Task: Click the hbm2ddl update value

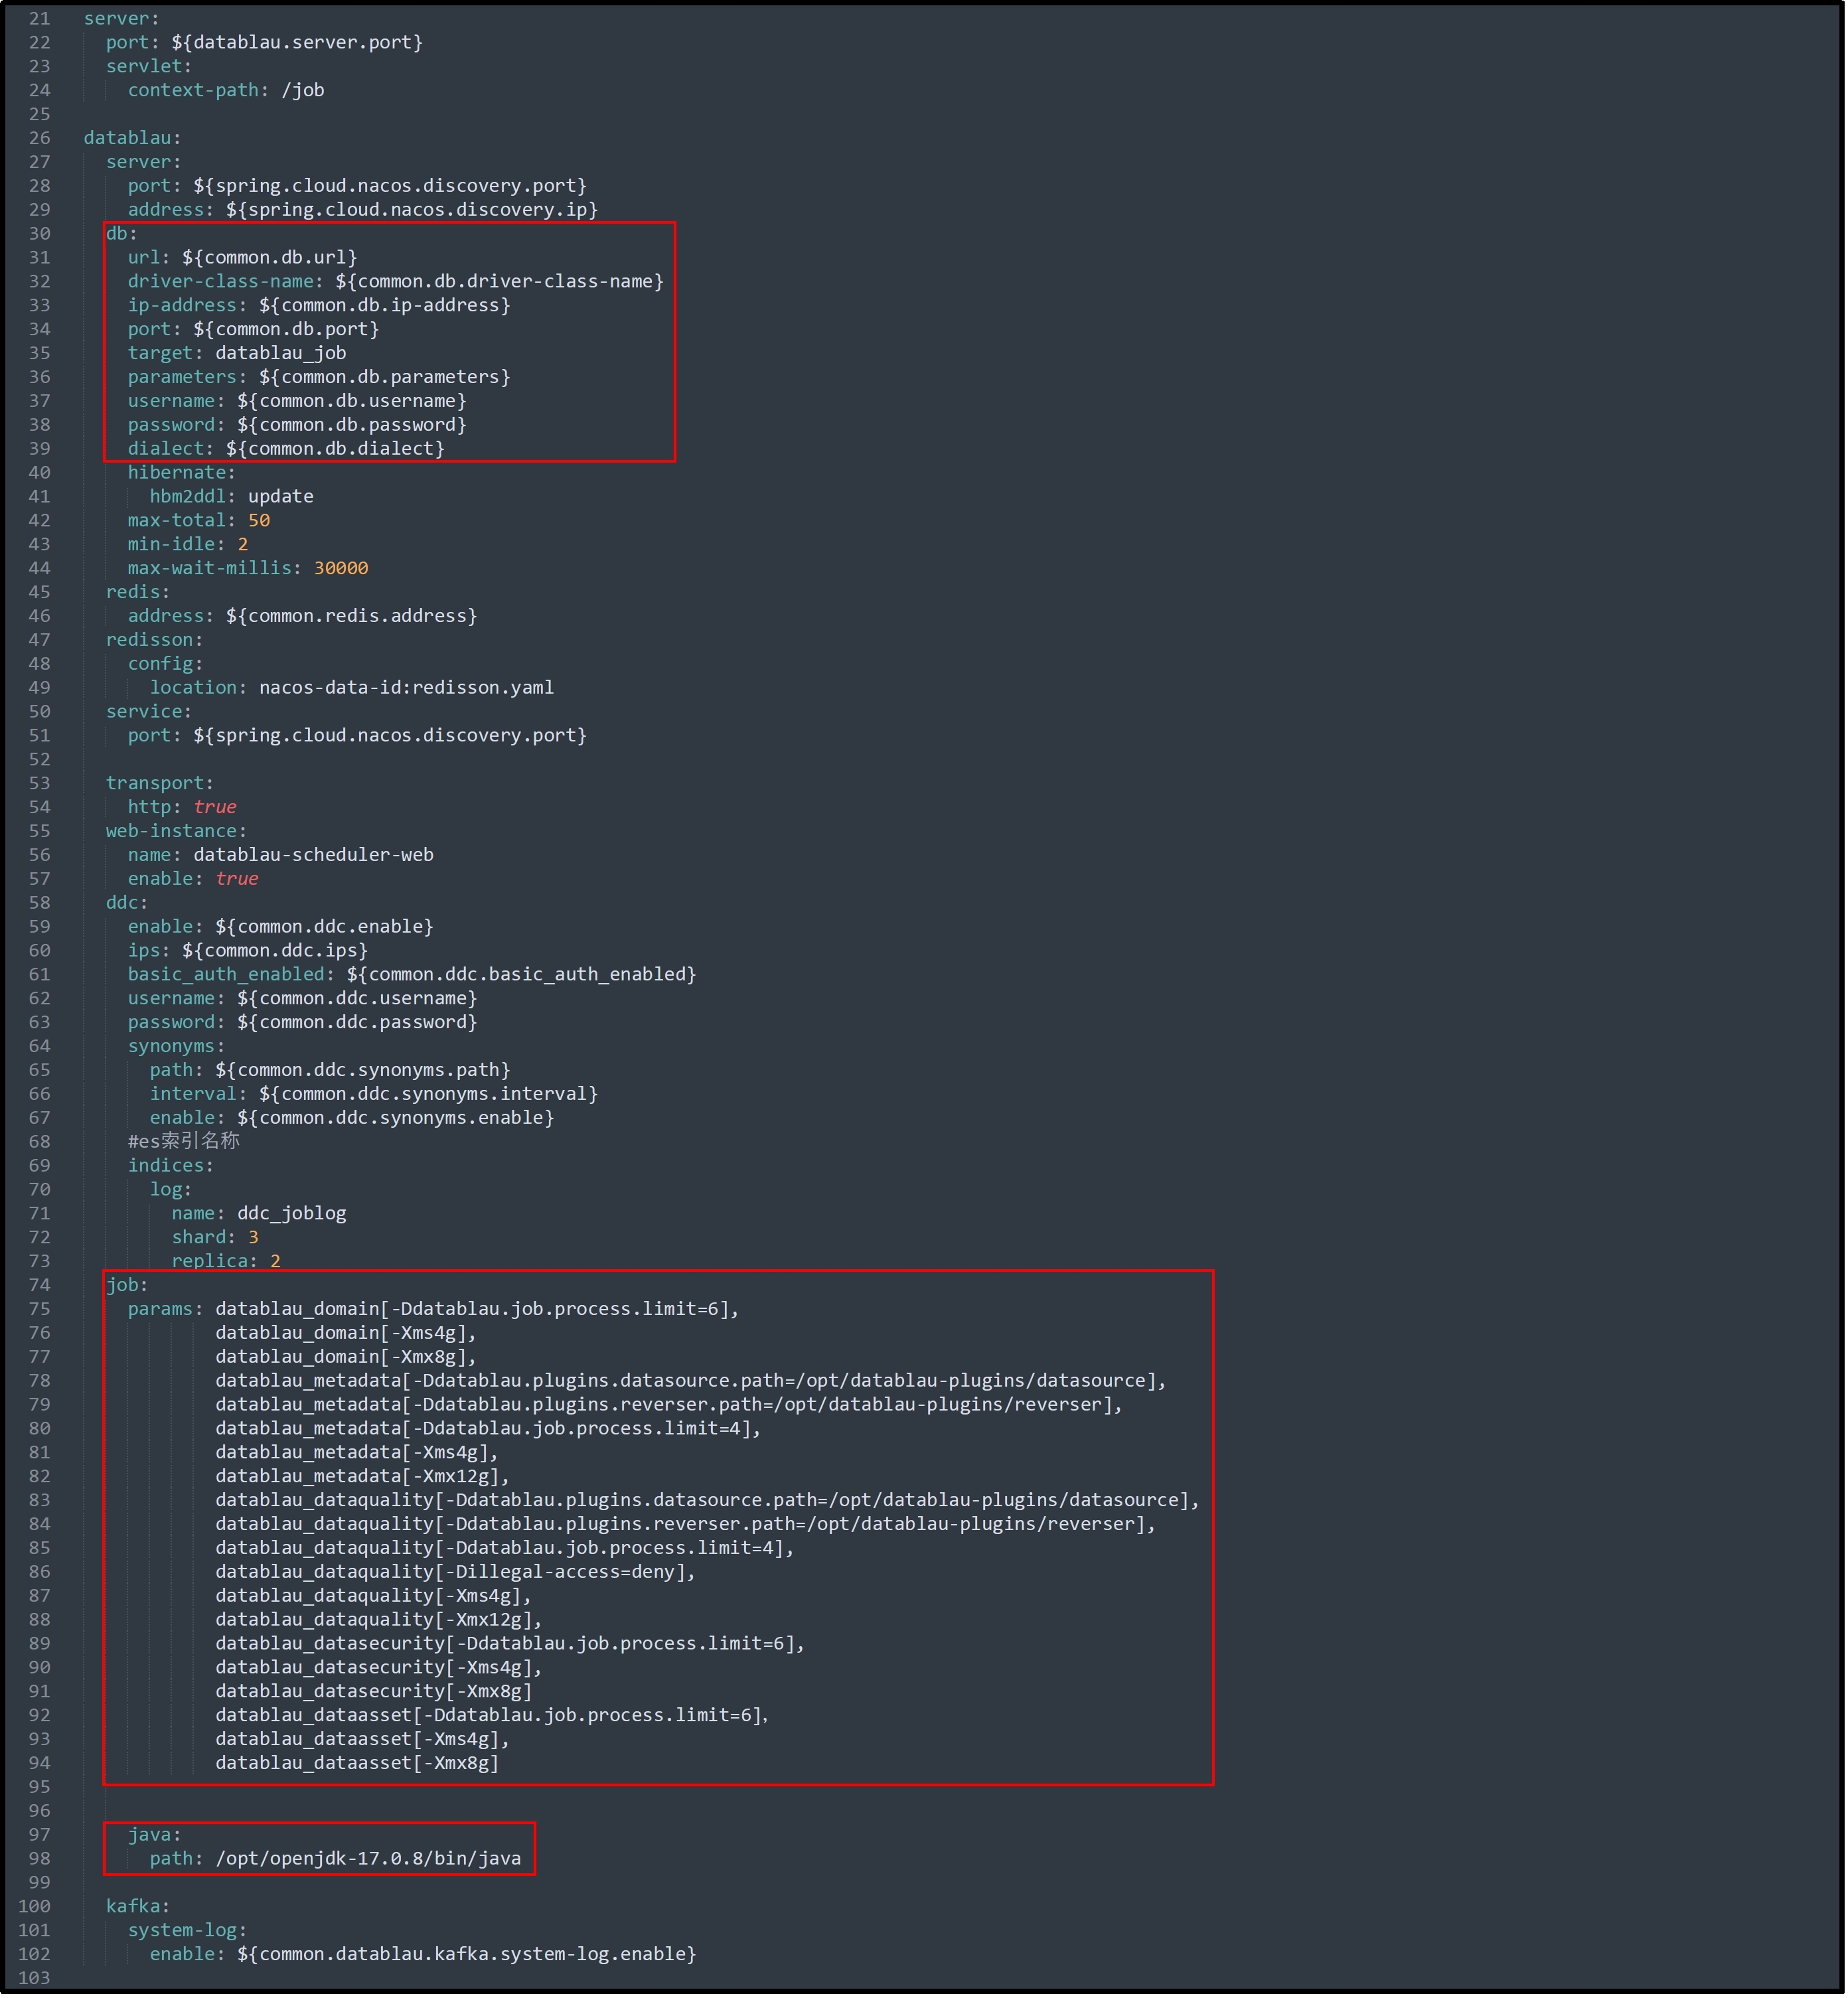Action: pyautogui.click(x=281, y=497)
